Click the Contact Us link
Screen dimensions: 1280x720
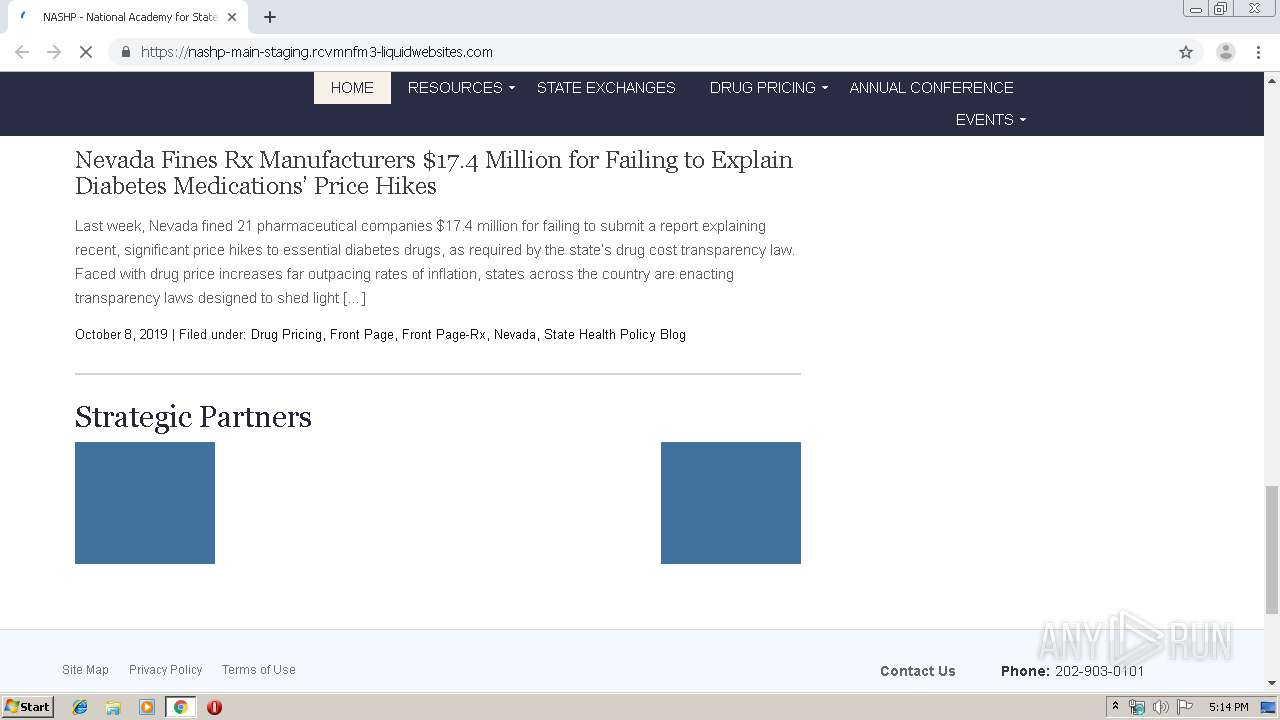tap(917, 671)
